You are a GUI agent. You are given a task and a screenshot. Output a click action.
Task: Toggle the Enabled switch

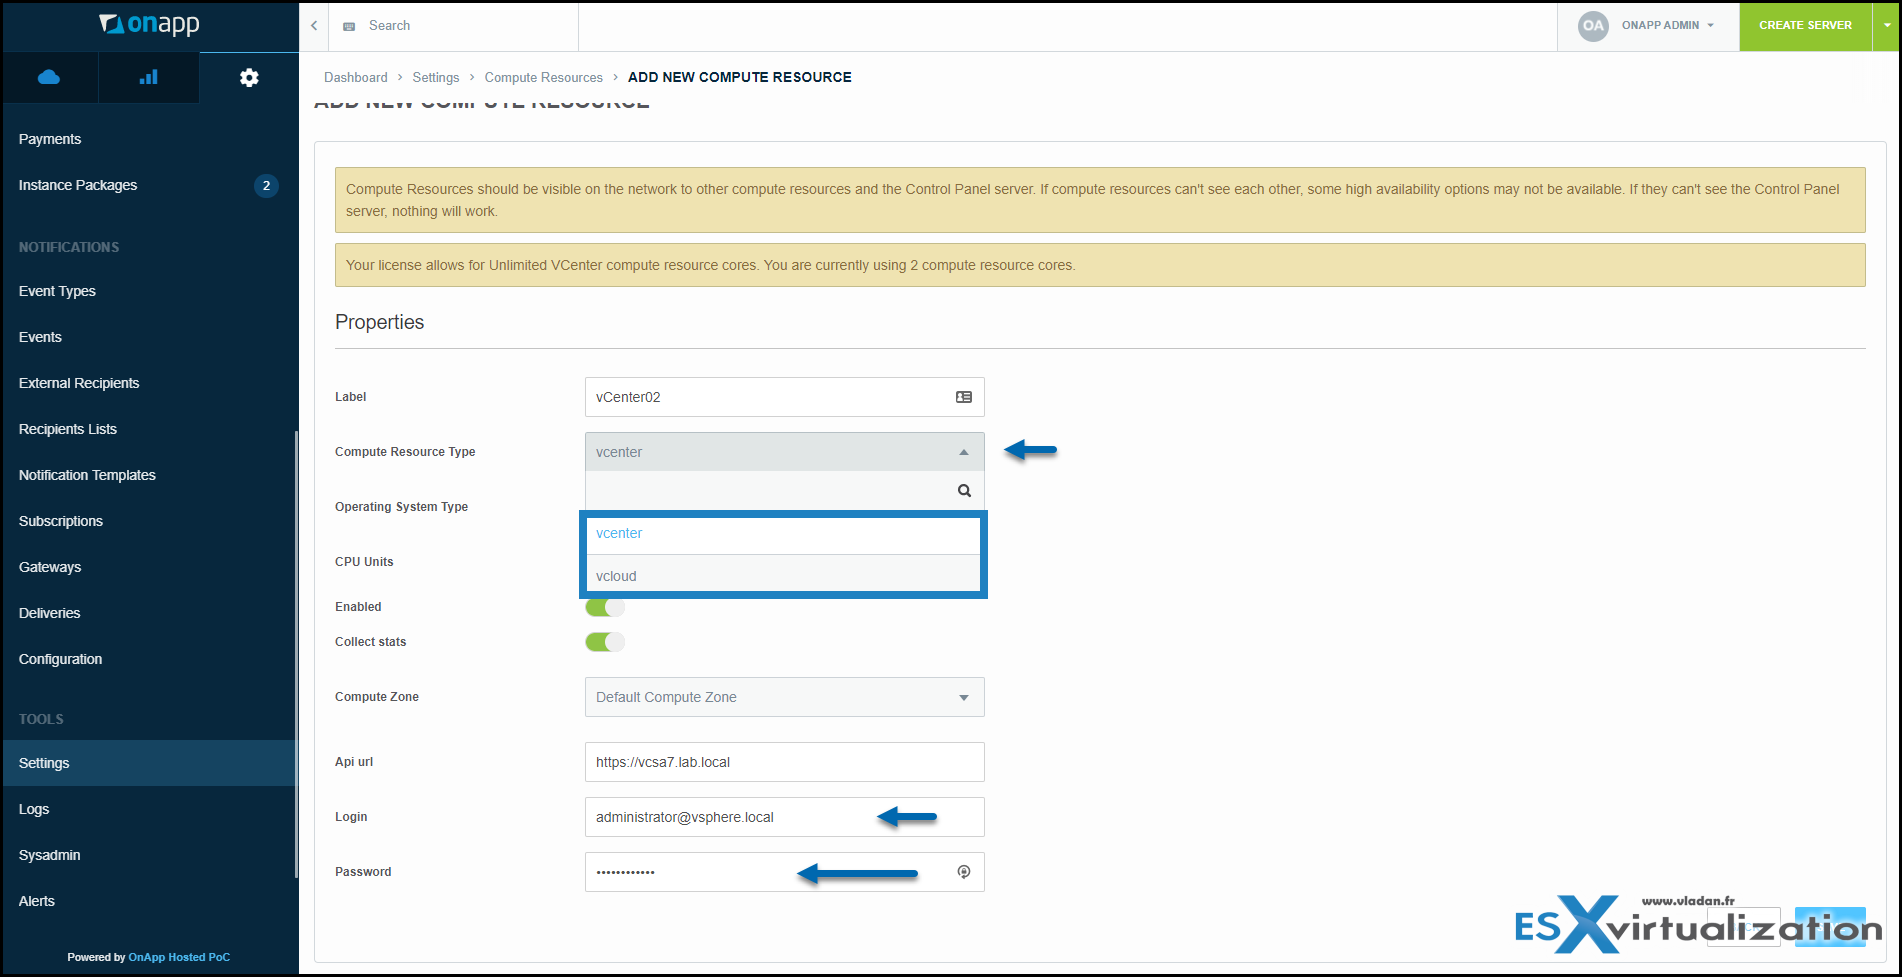(605, 607)
